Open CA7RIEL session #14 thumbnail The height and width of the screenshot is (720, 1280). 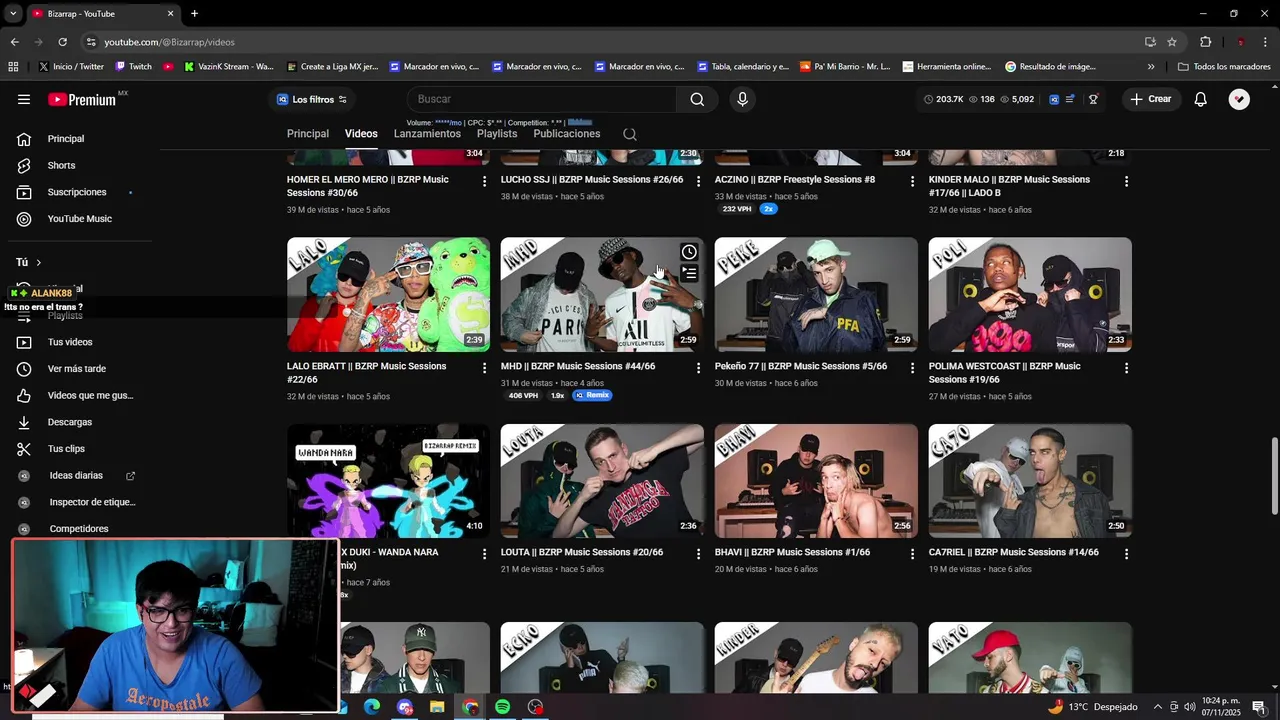[x=1030, y=481]
